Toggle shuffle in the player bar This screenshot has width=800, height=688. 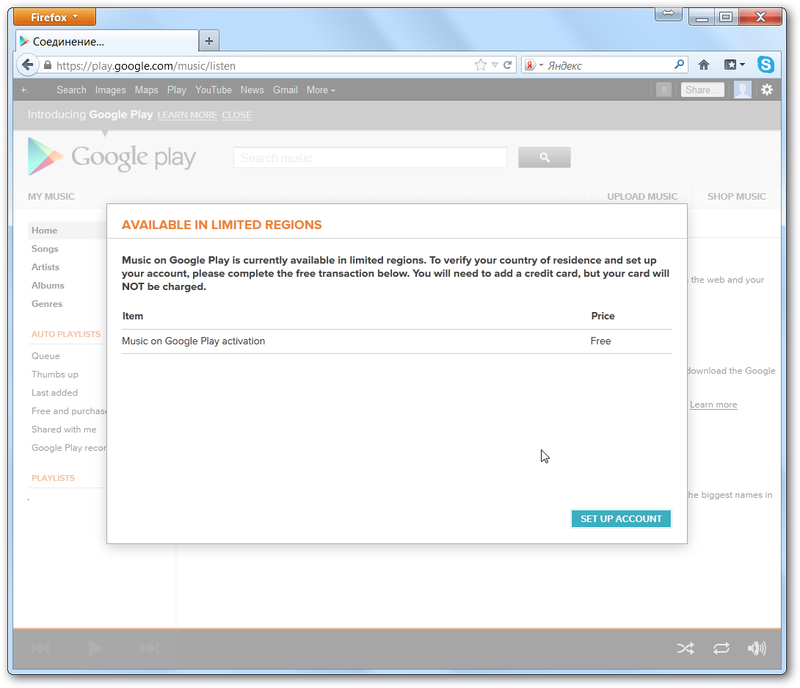click(685, 648)
